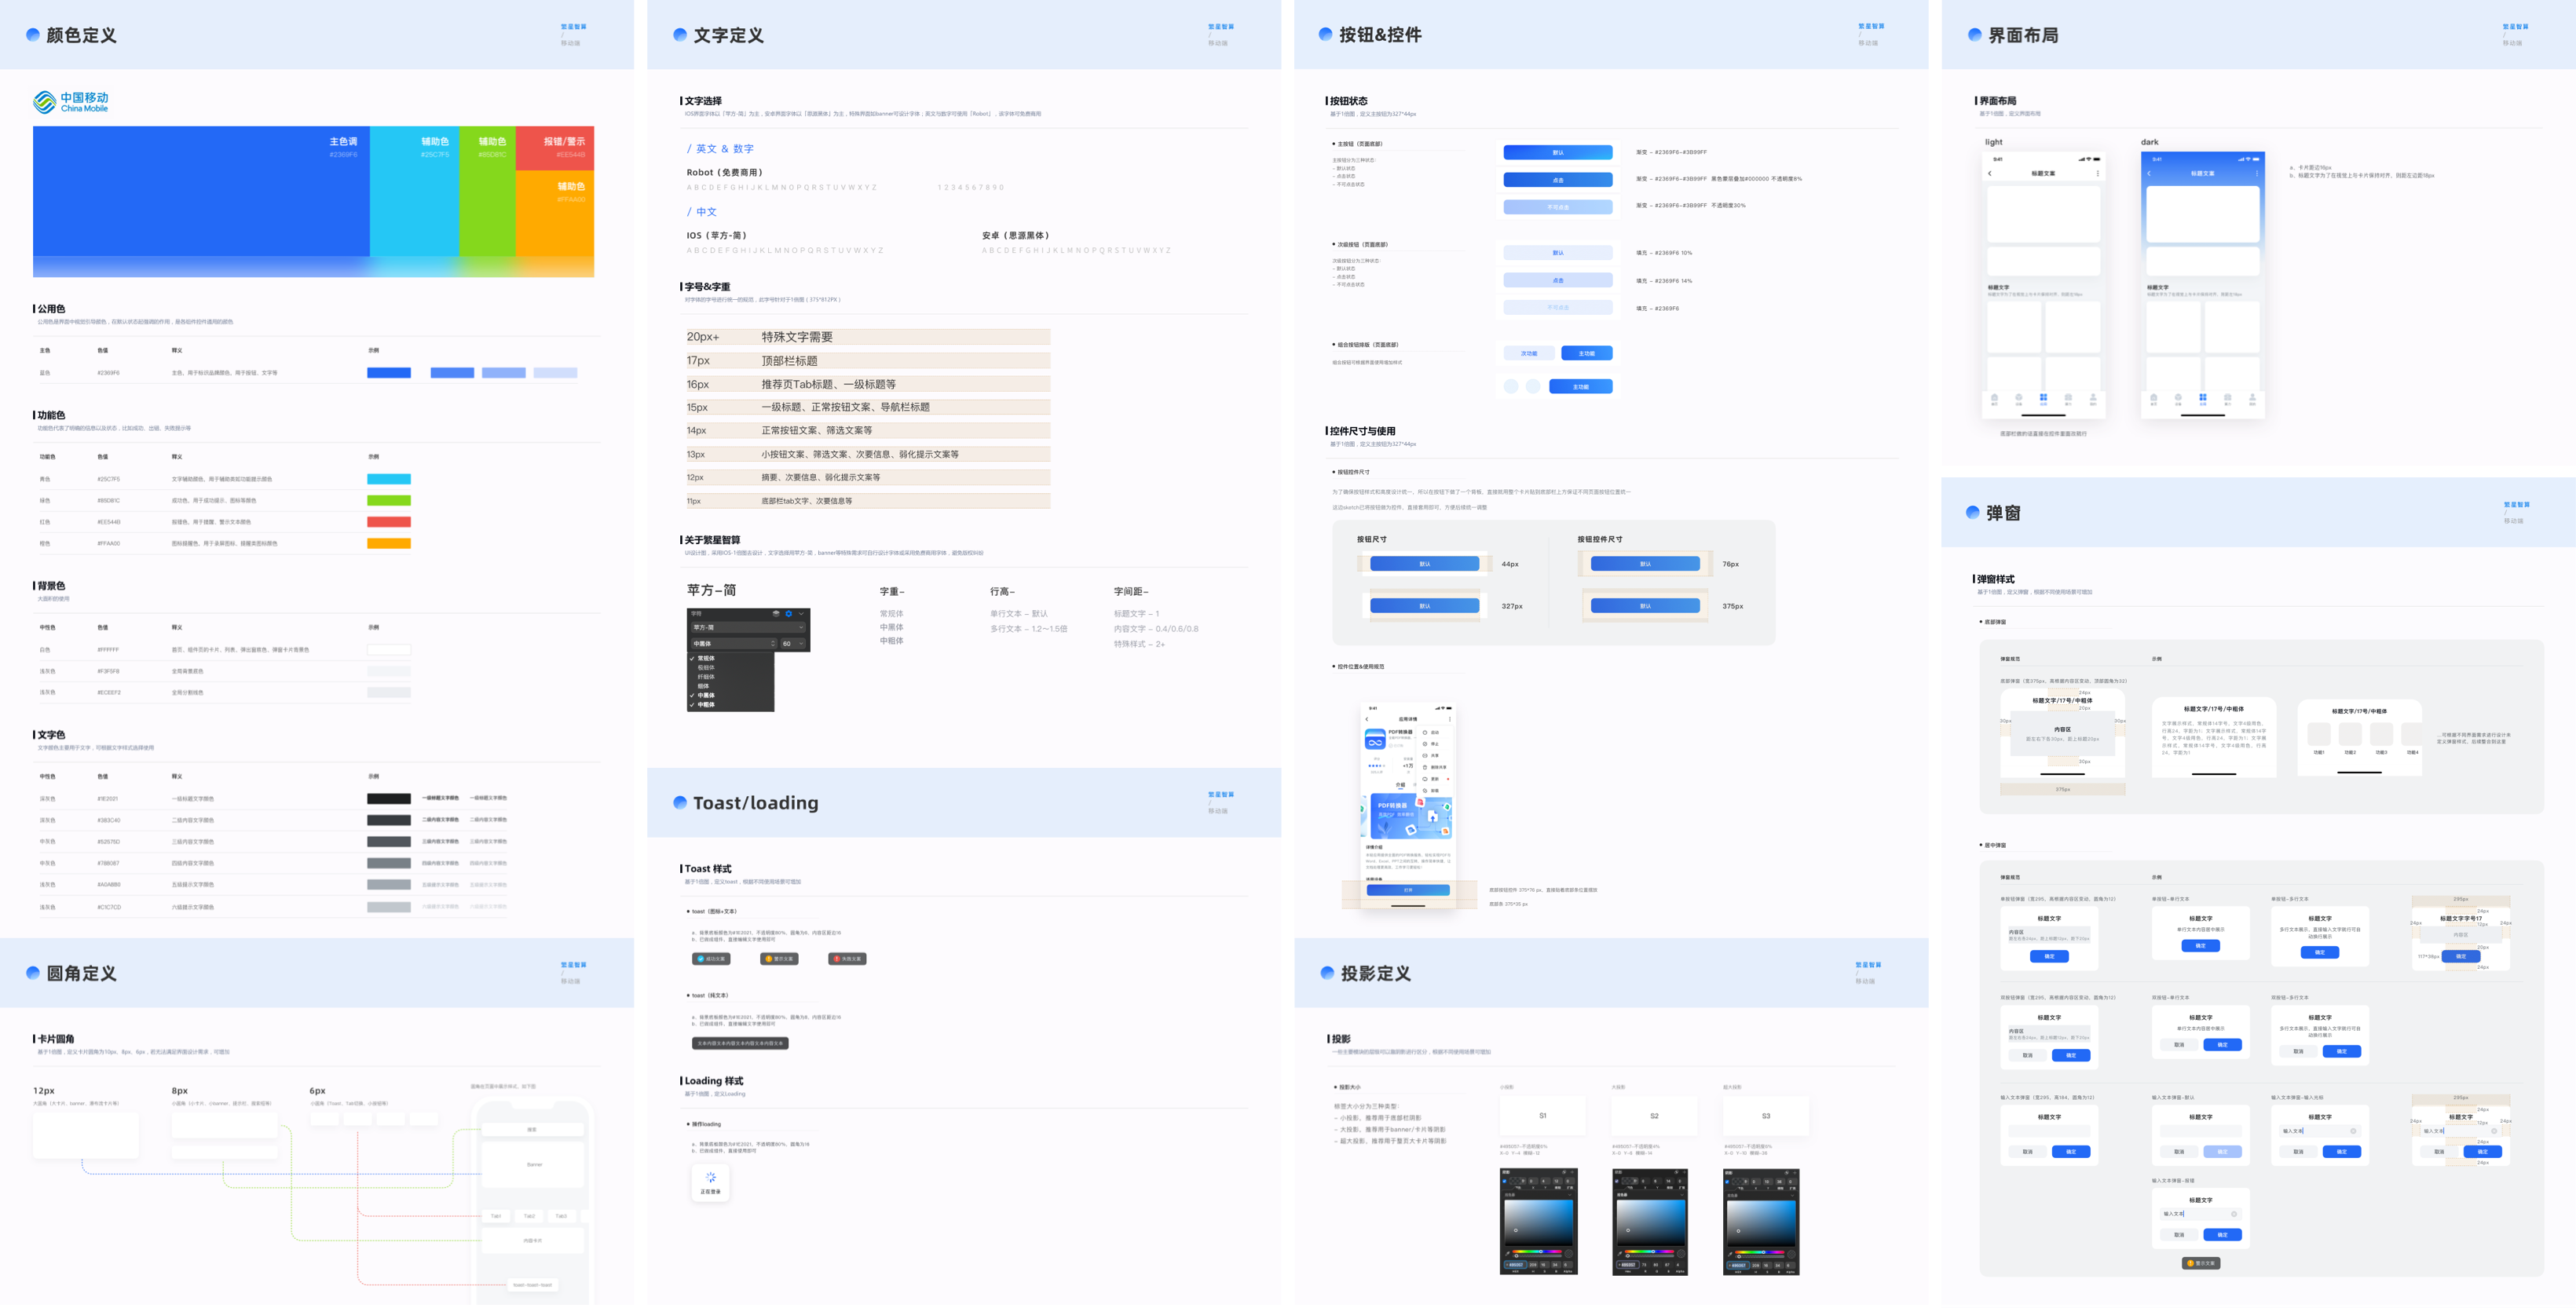Image resolution: width=2576 pixels, height=1308 pixels.
Task: Click green 辅助色 #85D81C palette block
Action: (x=487, y=191)
